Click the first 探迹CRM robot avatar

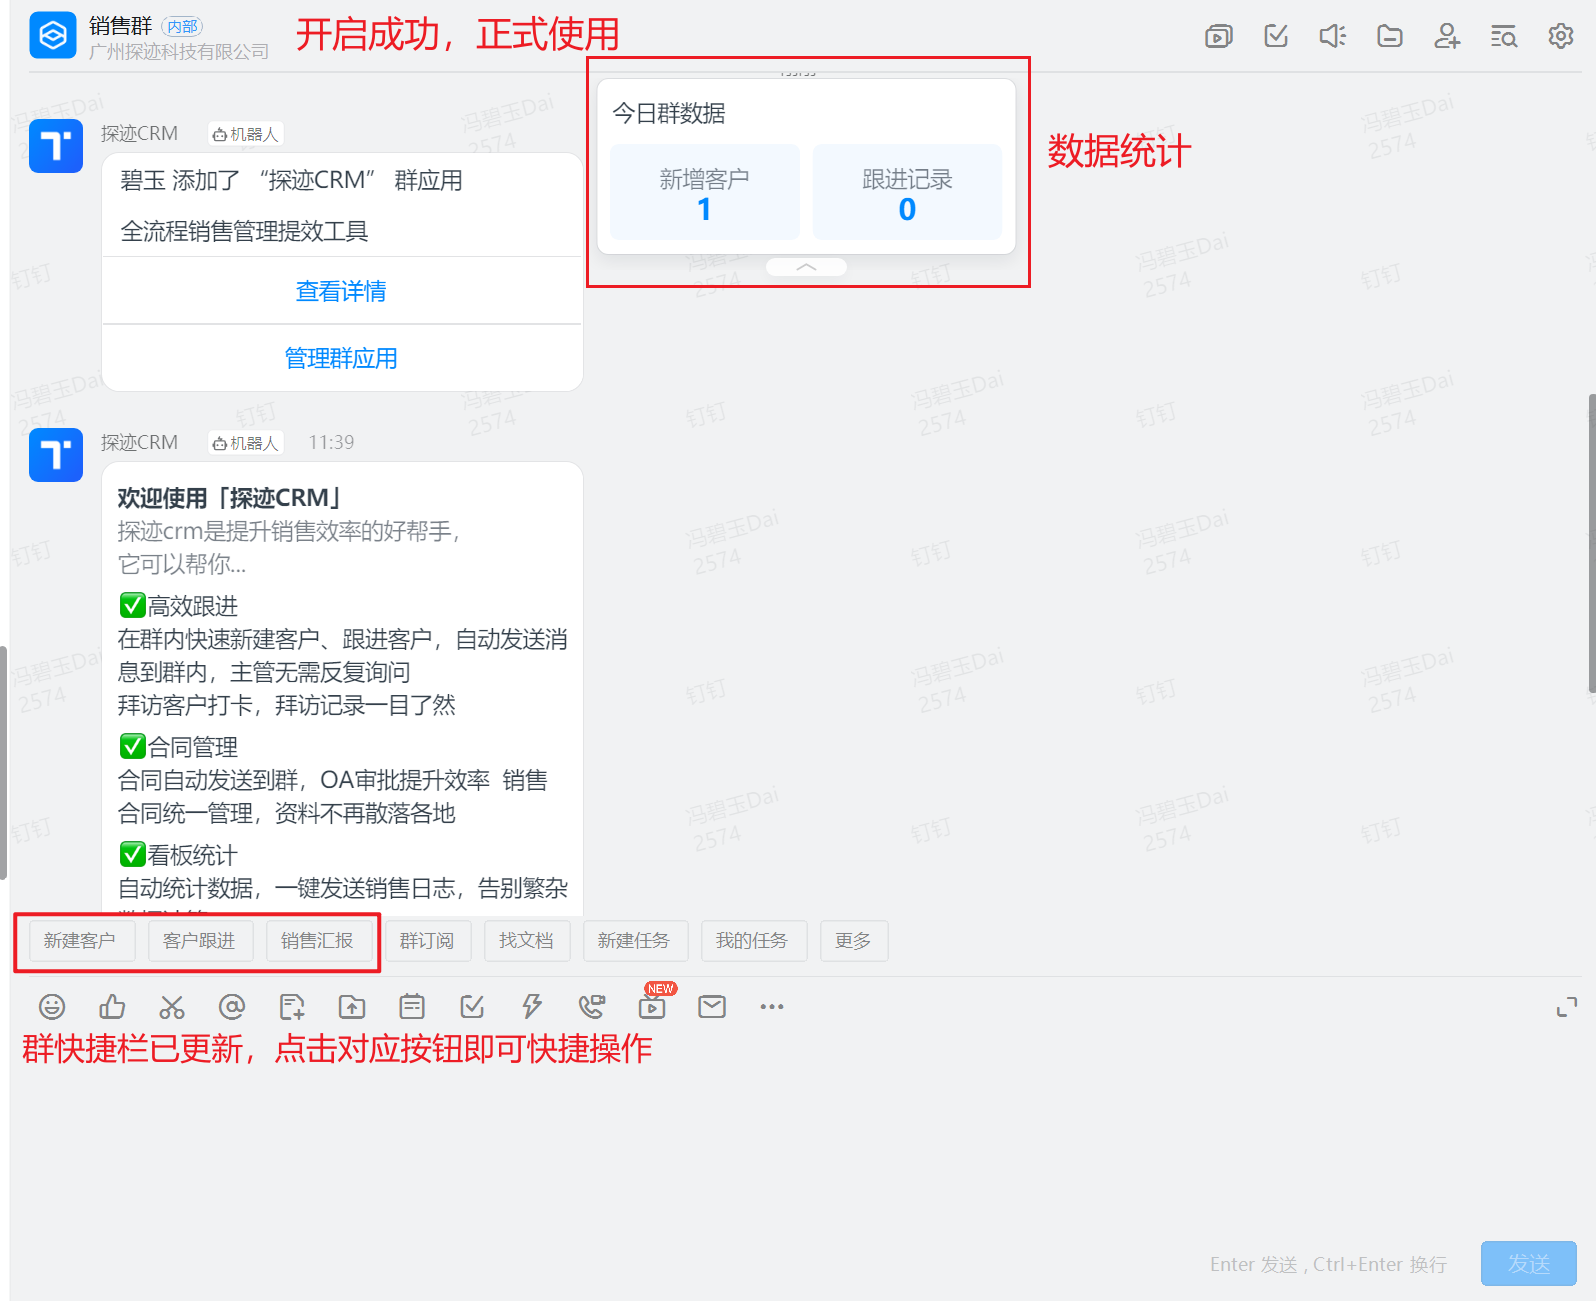56,146
